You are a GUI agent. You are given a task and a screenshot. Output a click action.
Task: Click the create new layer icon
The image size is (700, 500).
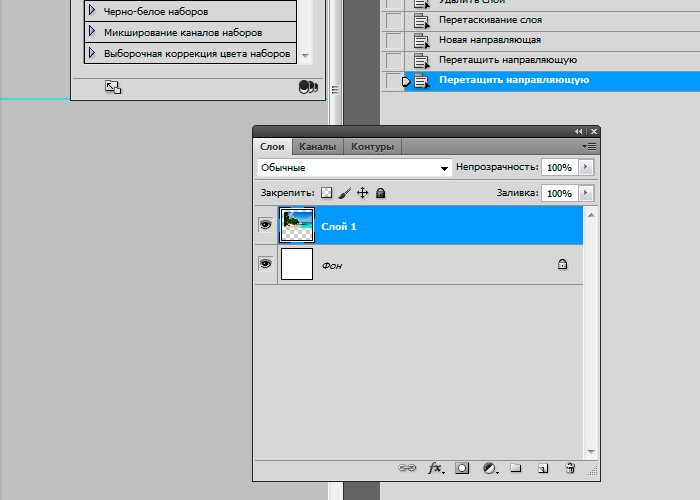[x=543, y=467]
